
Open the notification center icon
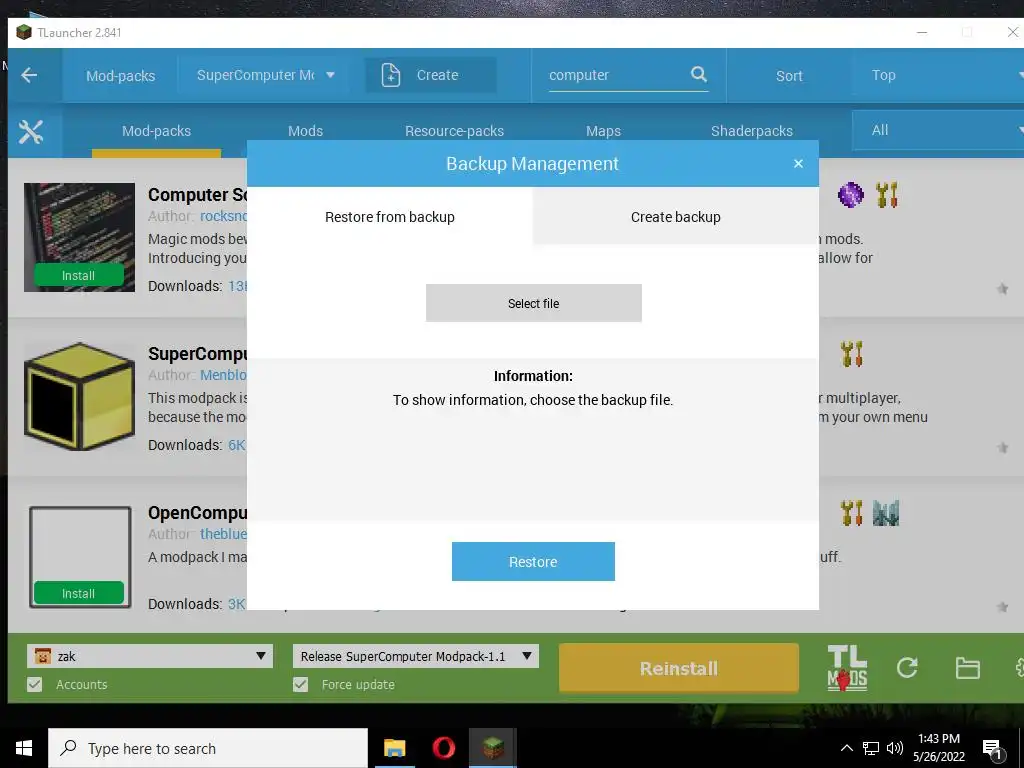point(992,750)
